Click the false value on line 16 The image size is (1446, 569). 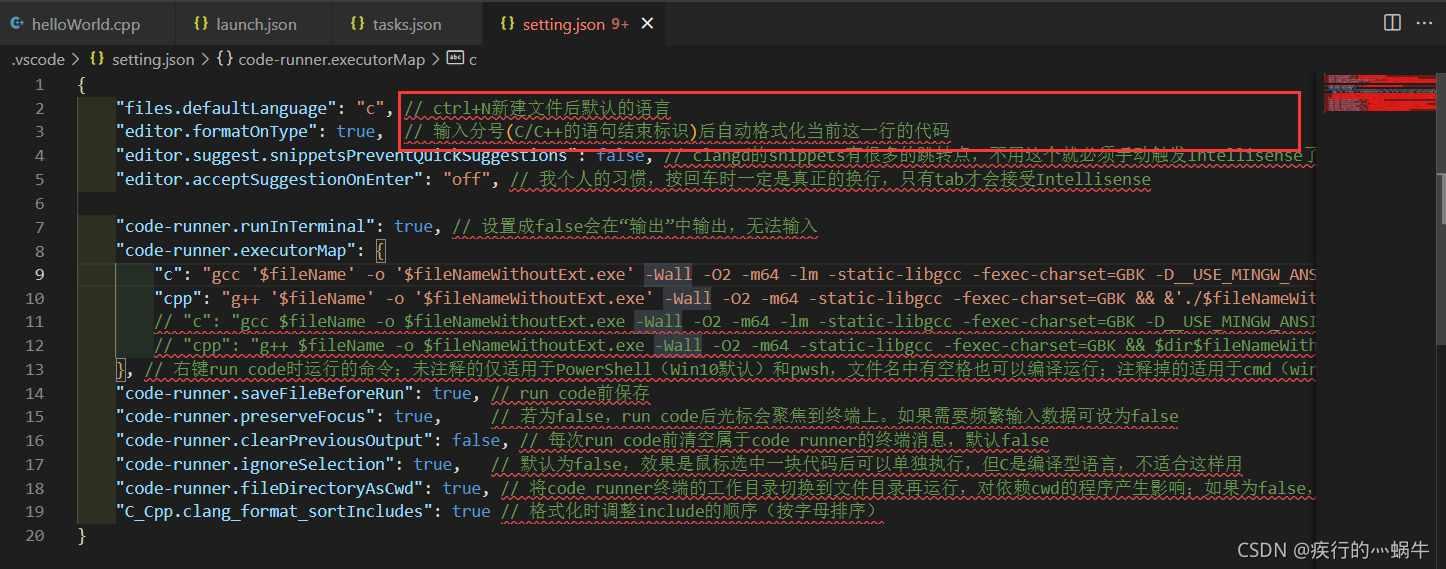(x=476, y=440)
